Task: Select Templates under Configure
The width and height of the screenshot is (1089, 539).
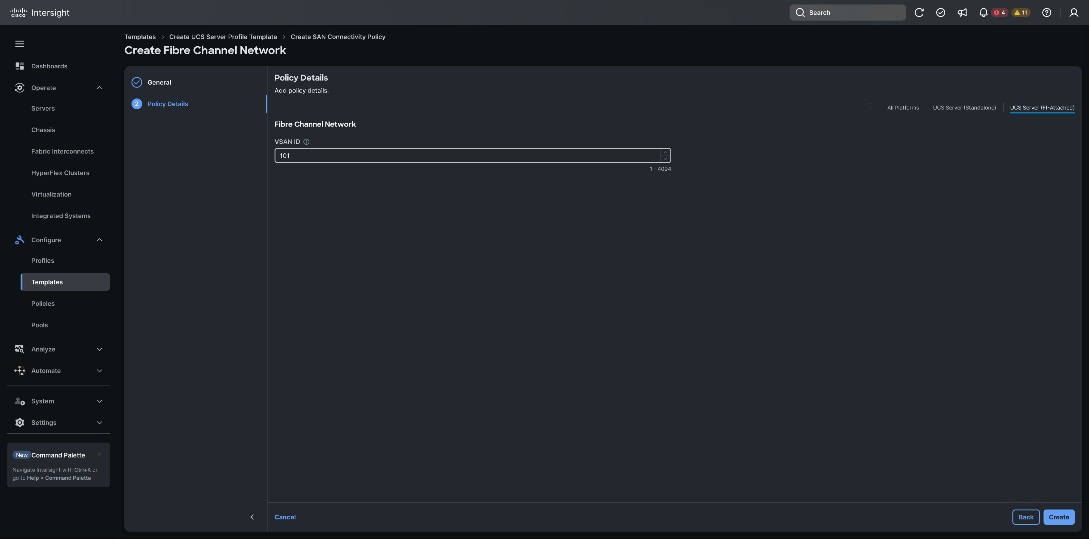Action: point(65,282)
